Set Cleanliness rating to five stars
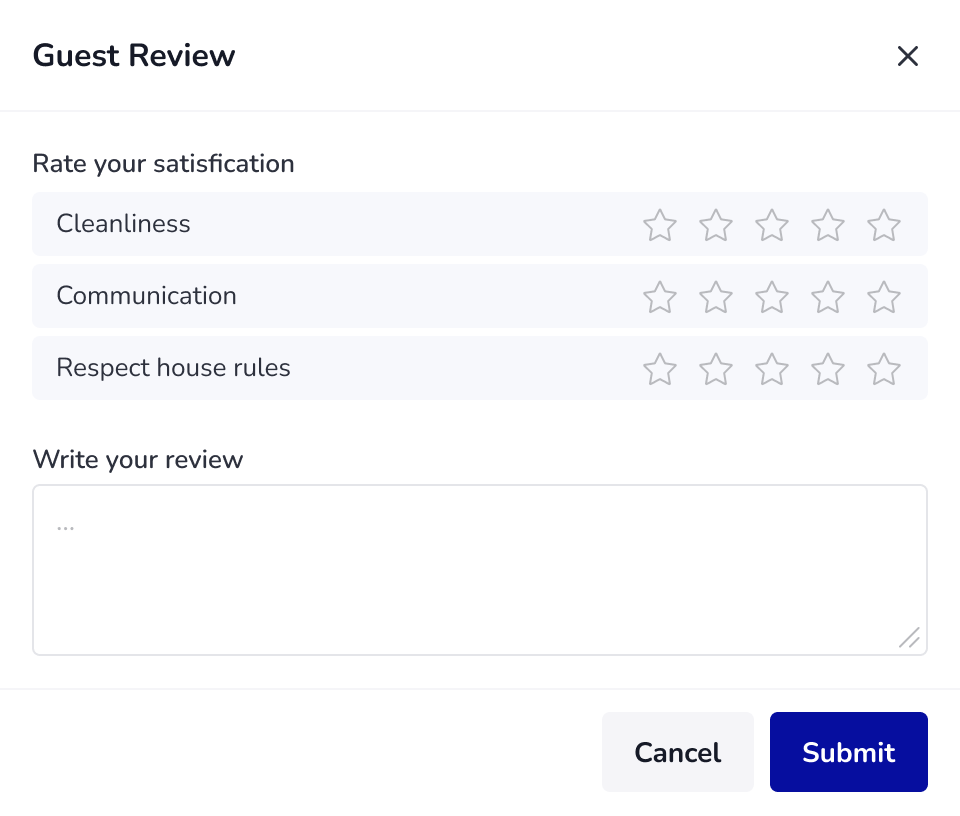960x816 pixels. (883, 225)
